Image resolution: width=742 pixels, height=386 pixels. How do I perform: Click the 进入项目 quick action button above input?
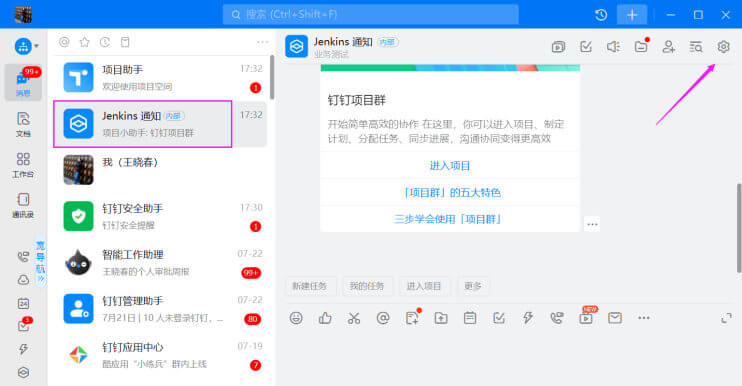click(424, 286)
